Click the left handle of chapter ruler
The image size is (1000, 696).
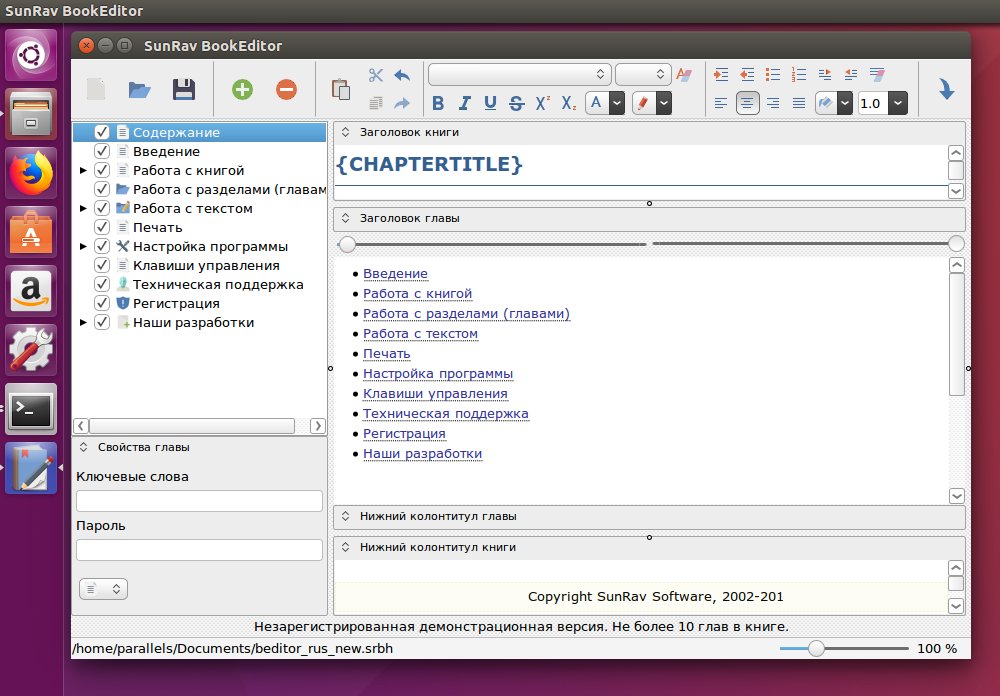(347, 244)
